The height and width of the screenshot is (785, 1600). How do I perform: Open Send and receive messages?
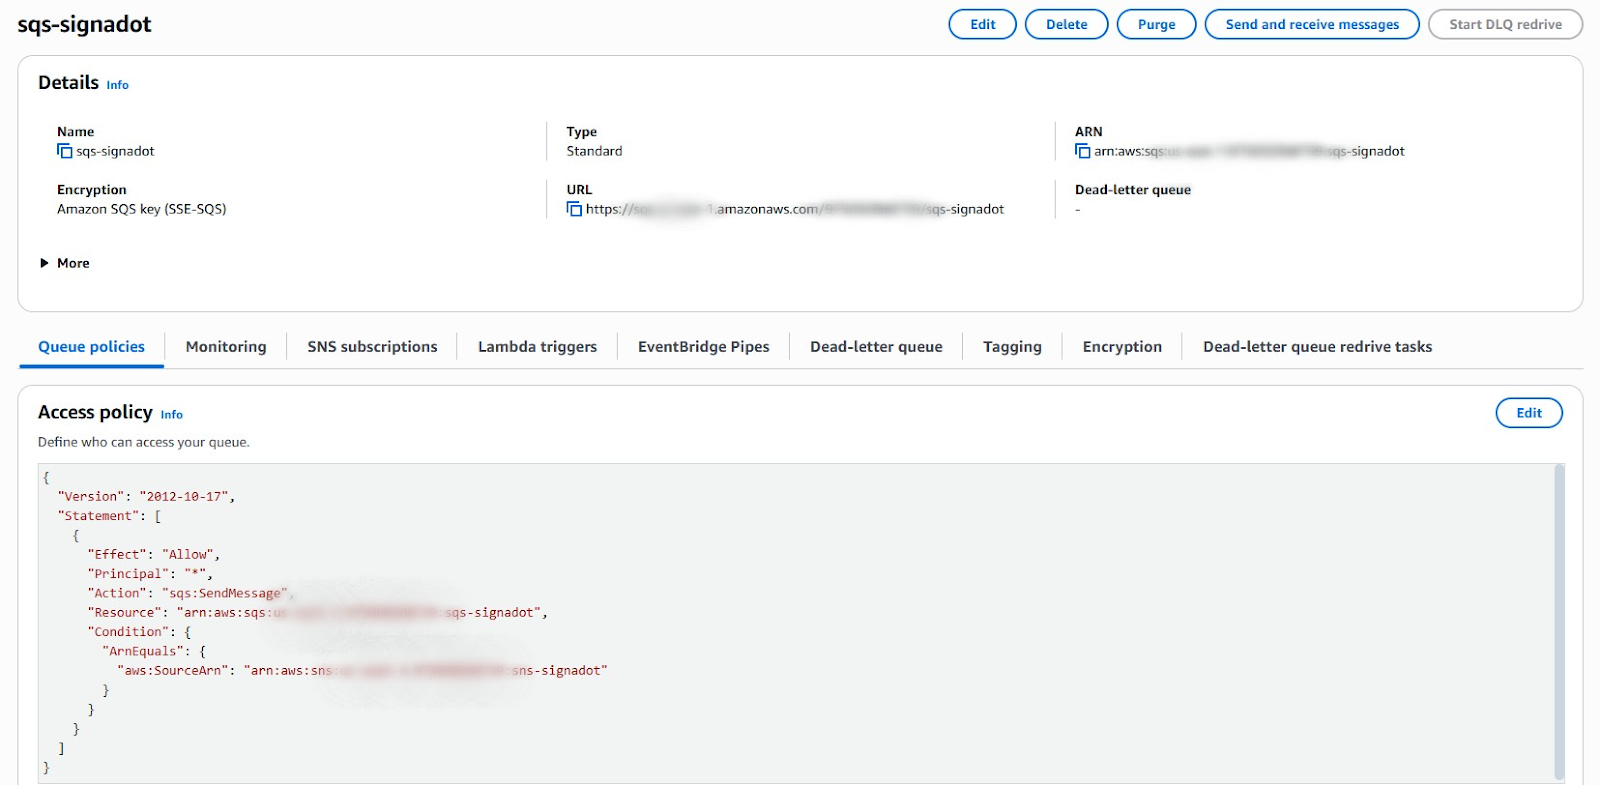[x=1312, y=24]
